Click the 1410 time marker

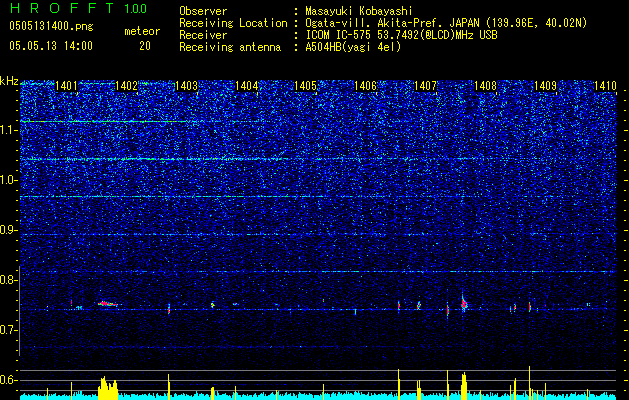click(x=605, y=86)
